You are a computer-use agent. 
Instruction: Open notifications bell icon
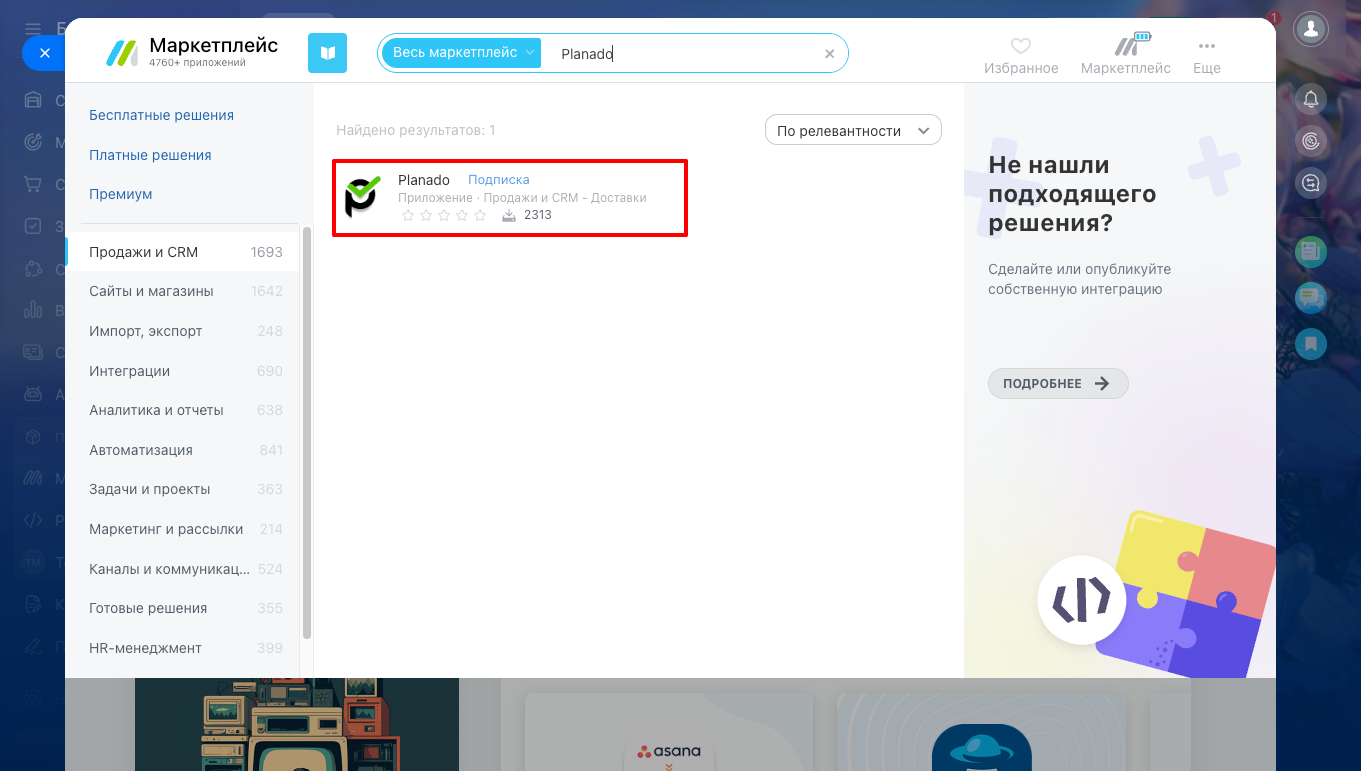1311,98
